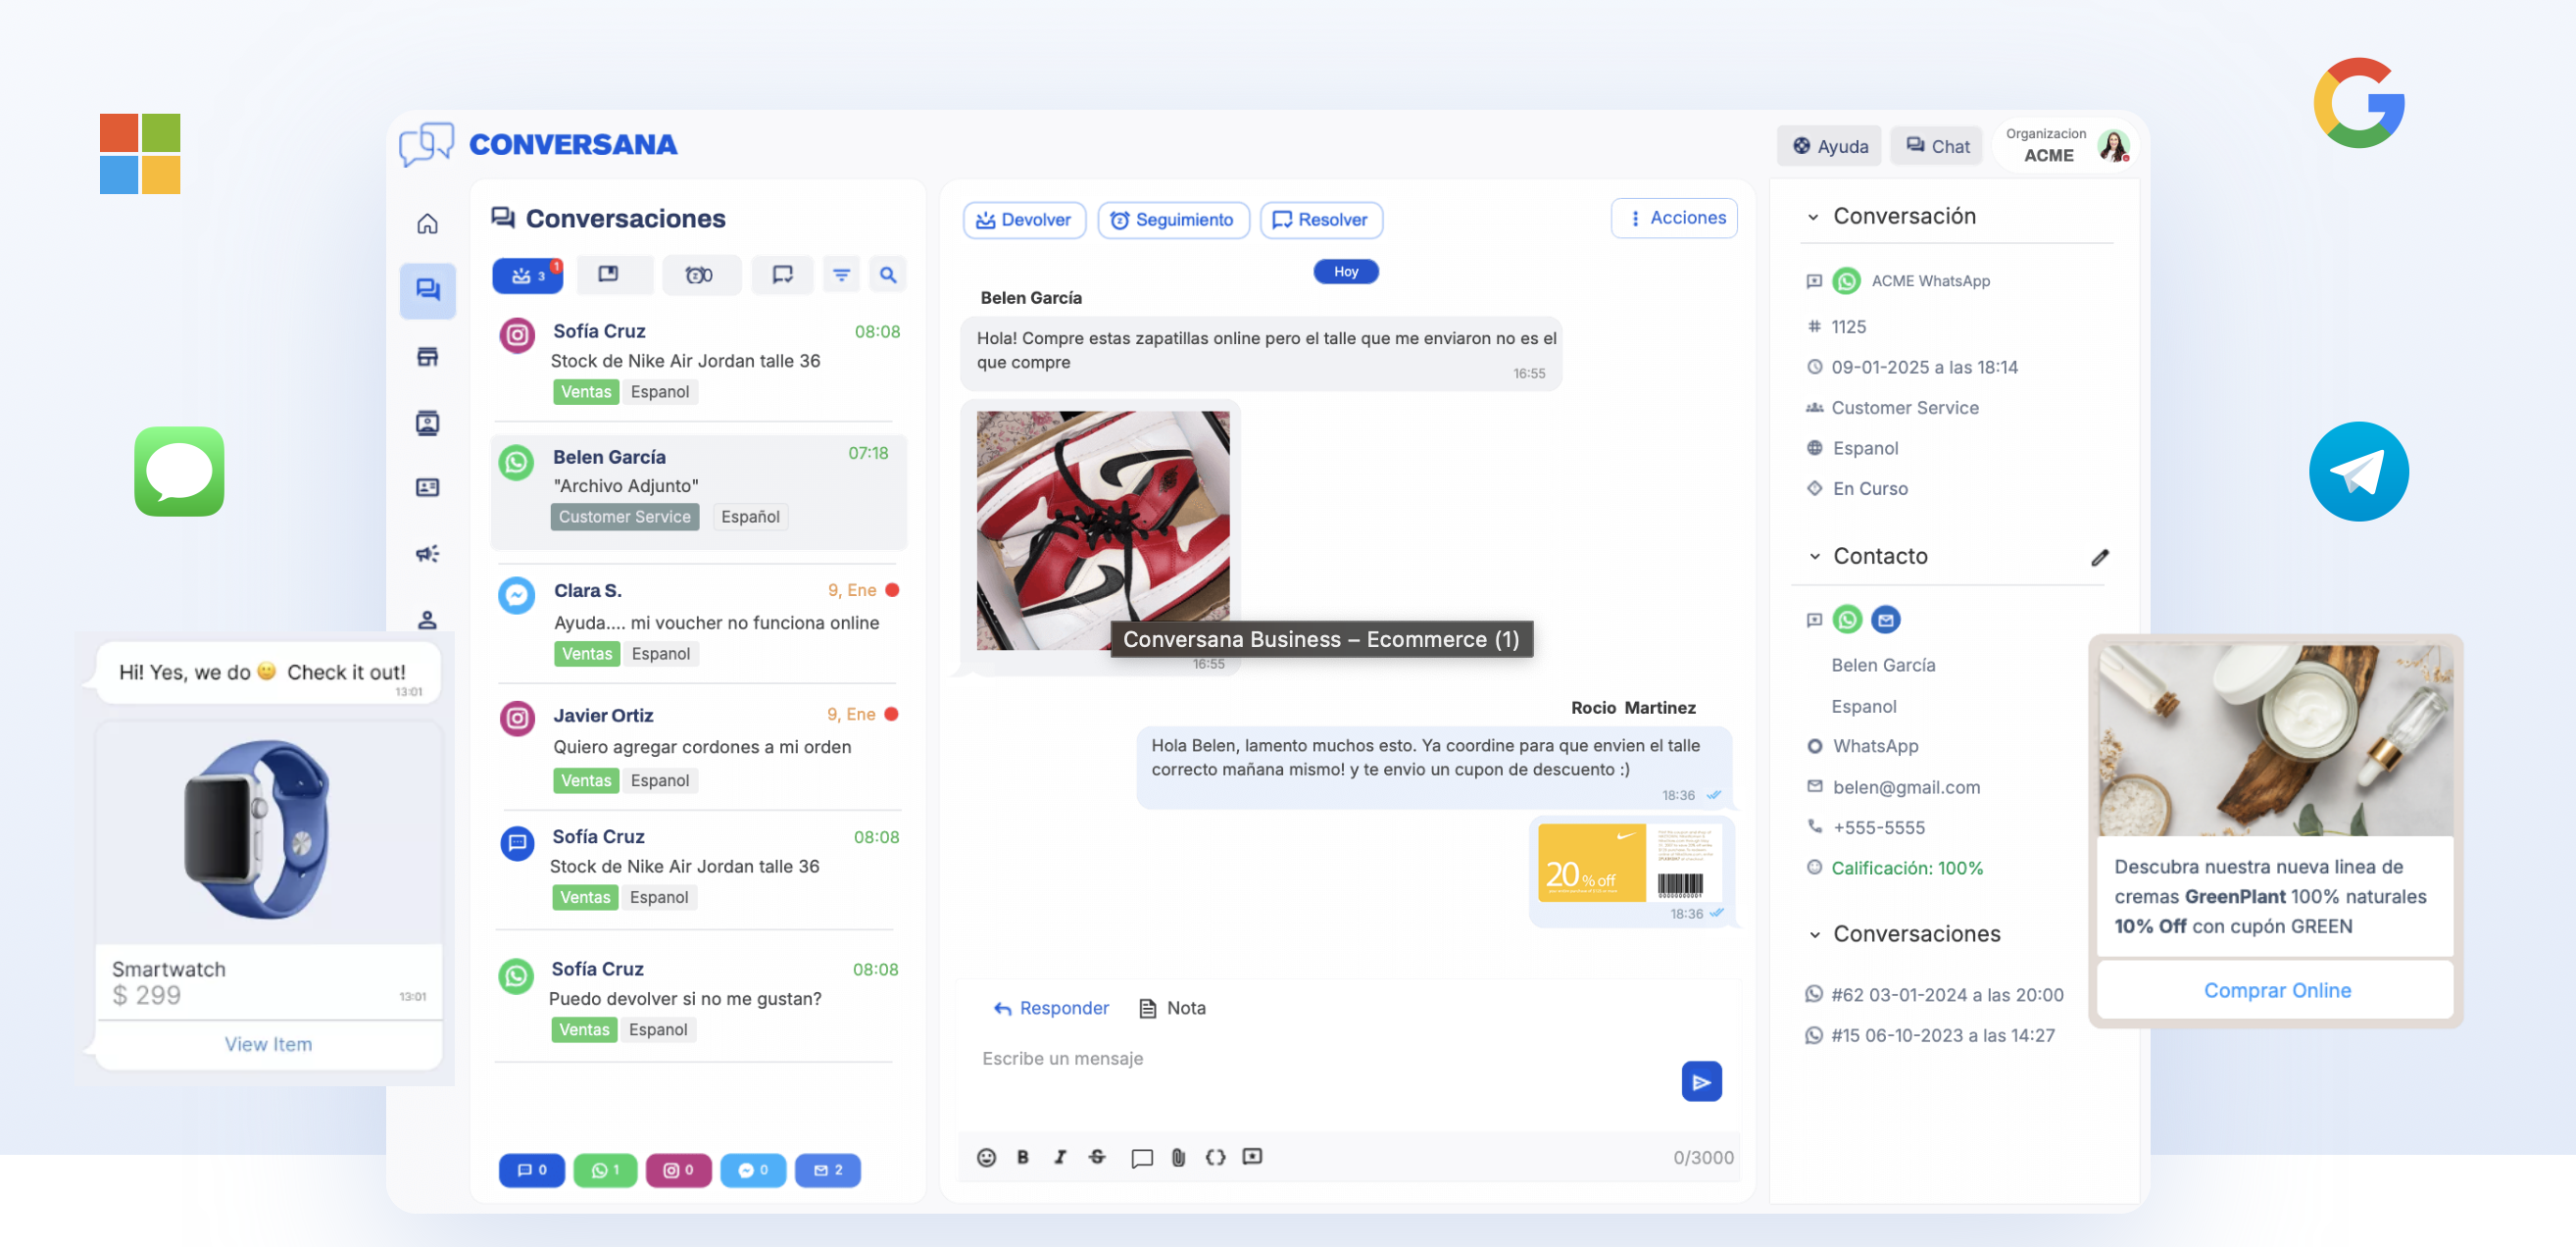Viewport: 2576px width, 1247px height.
Task: Insert code braces in message
Action: point(1215,1157)
